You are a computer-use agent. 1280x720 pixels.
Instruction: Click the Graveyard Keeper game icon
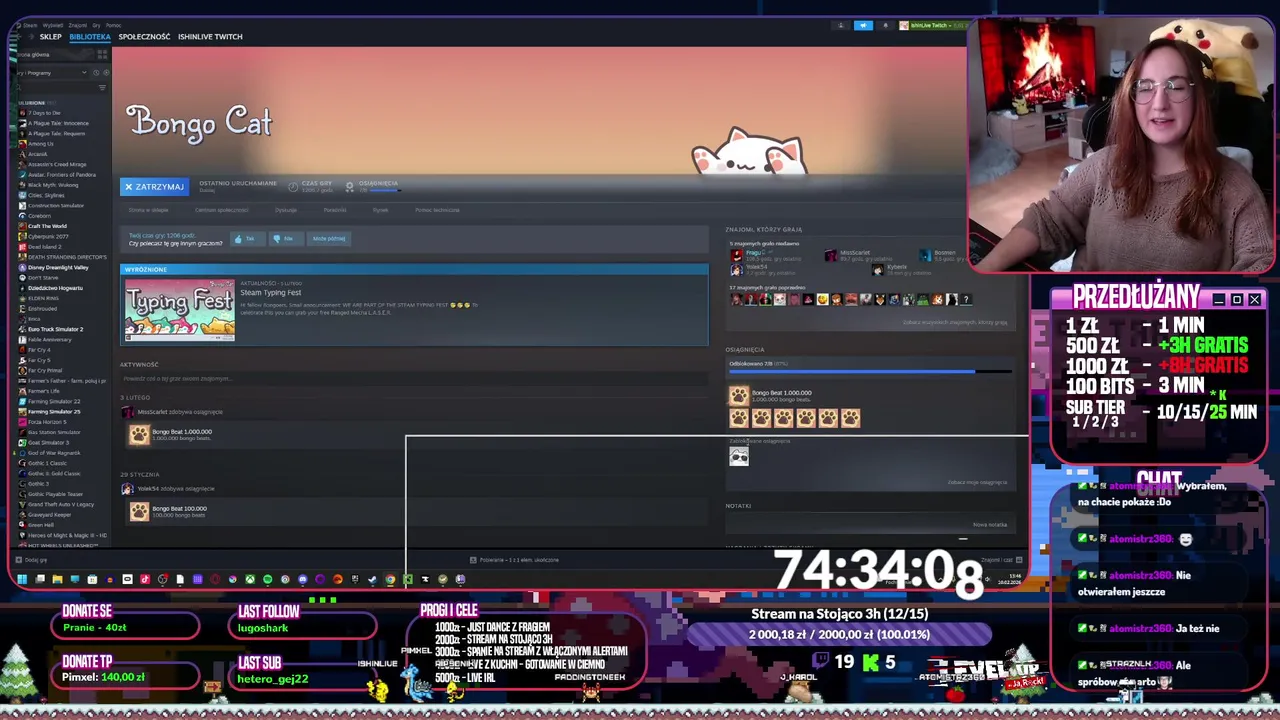pyautogui.click(x=22, y=515)
